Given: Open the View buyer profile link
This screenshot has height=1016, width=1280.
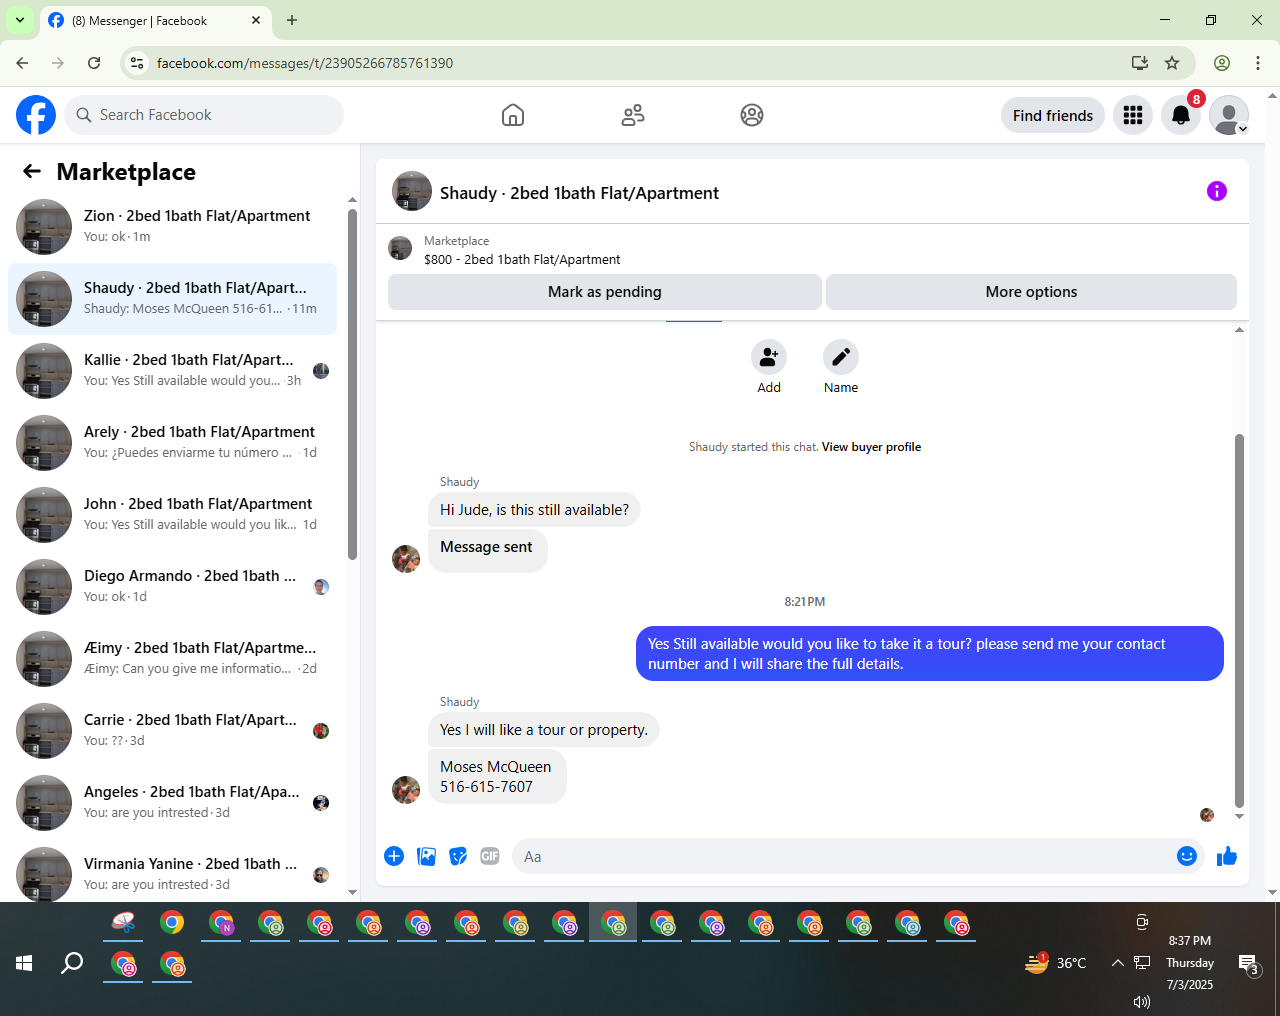Looking at the screenshot, I should point(871,447).
